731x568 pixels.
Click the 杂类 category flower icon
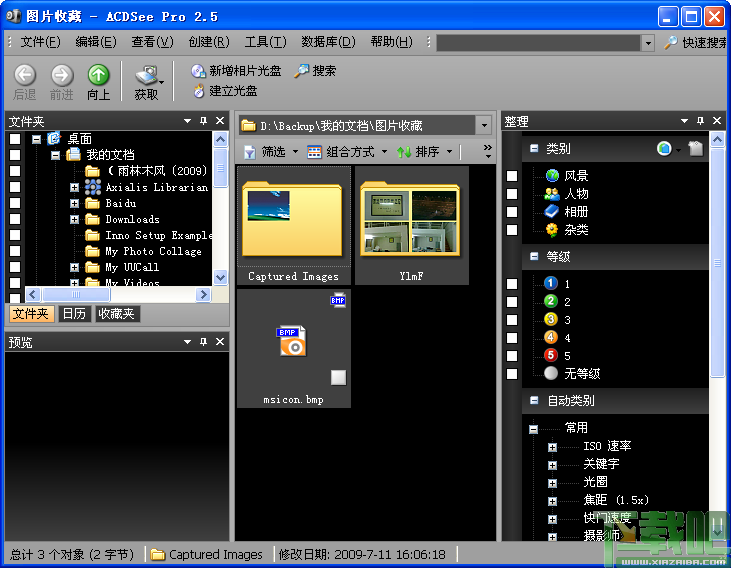(552, 230)
